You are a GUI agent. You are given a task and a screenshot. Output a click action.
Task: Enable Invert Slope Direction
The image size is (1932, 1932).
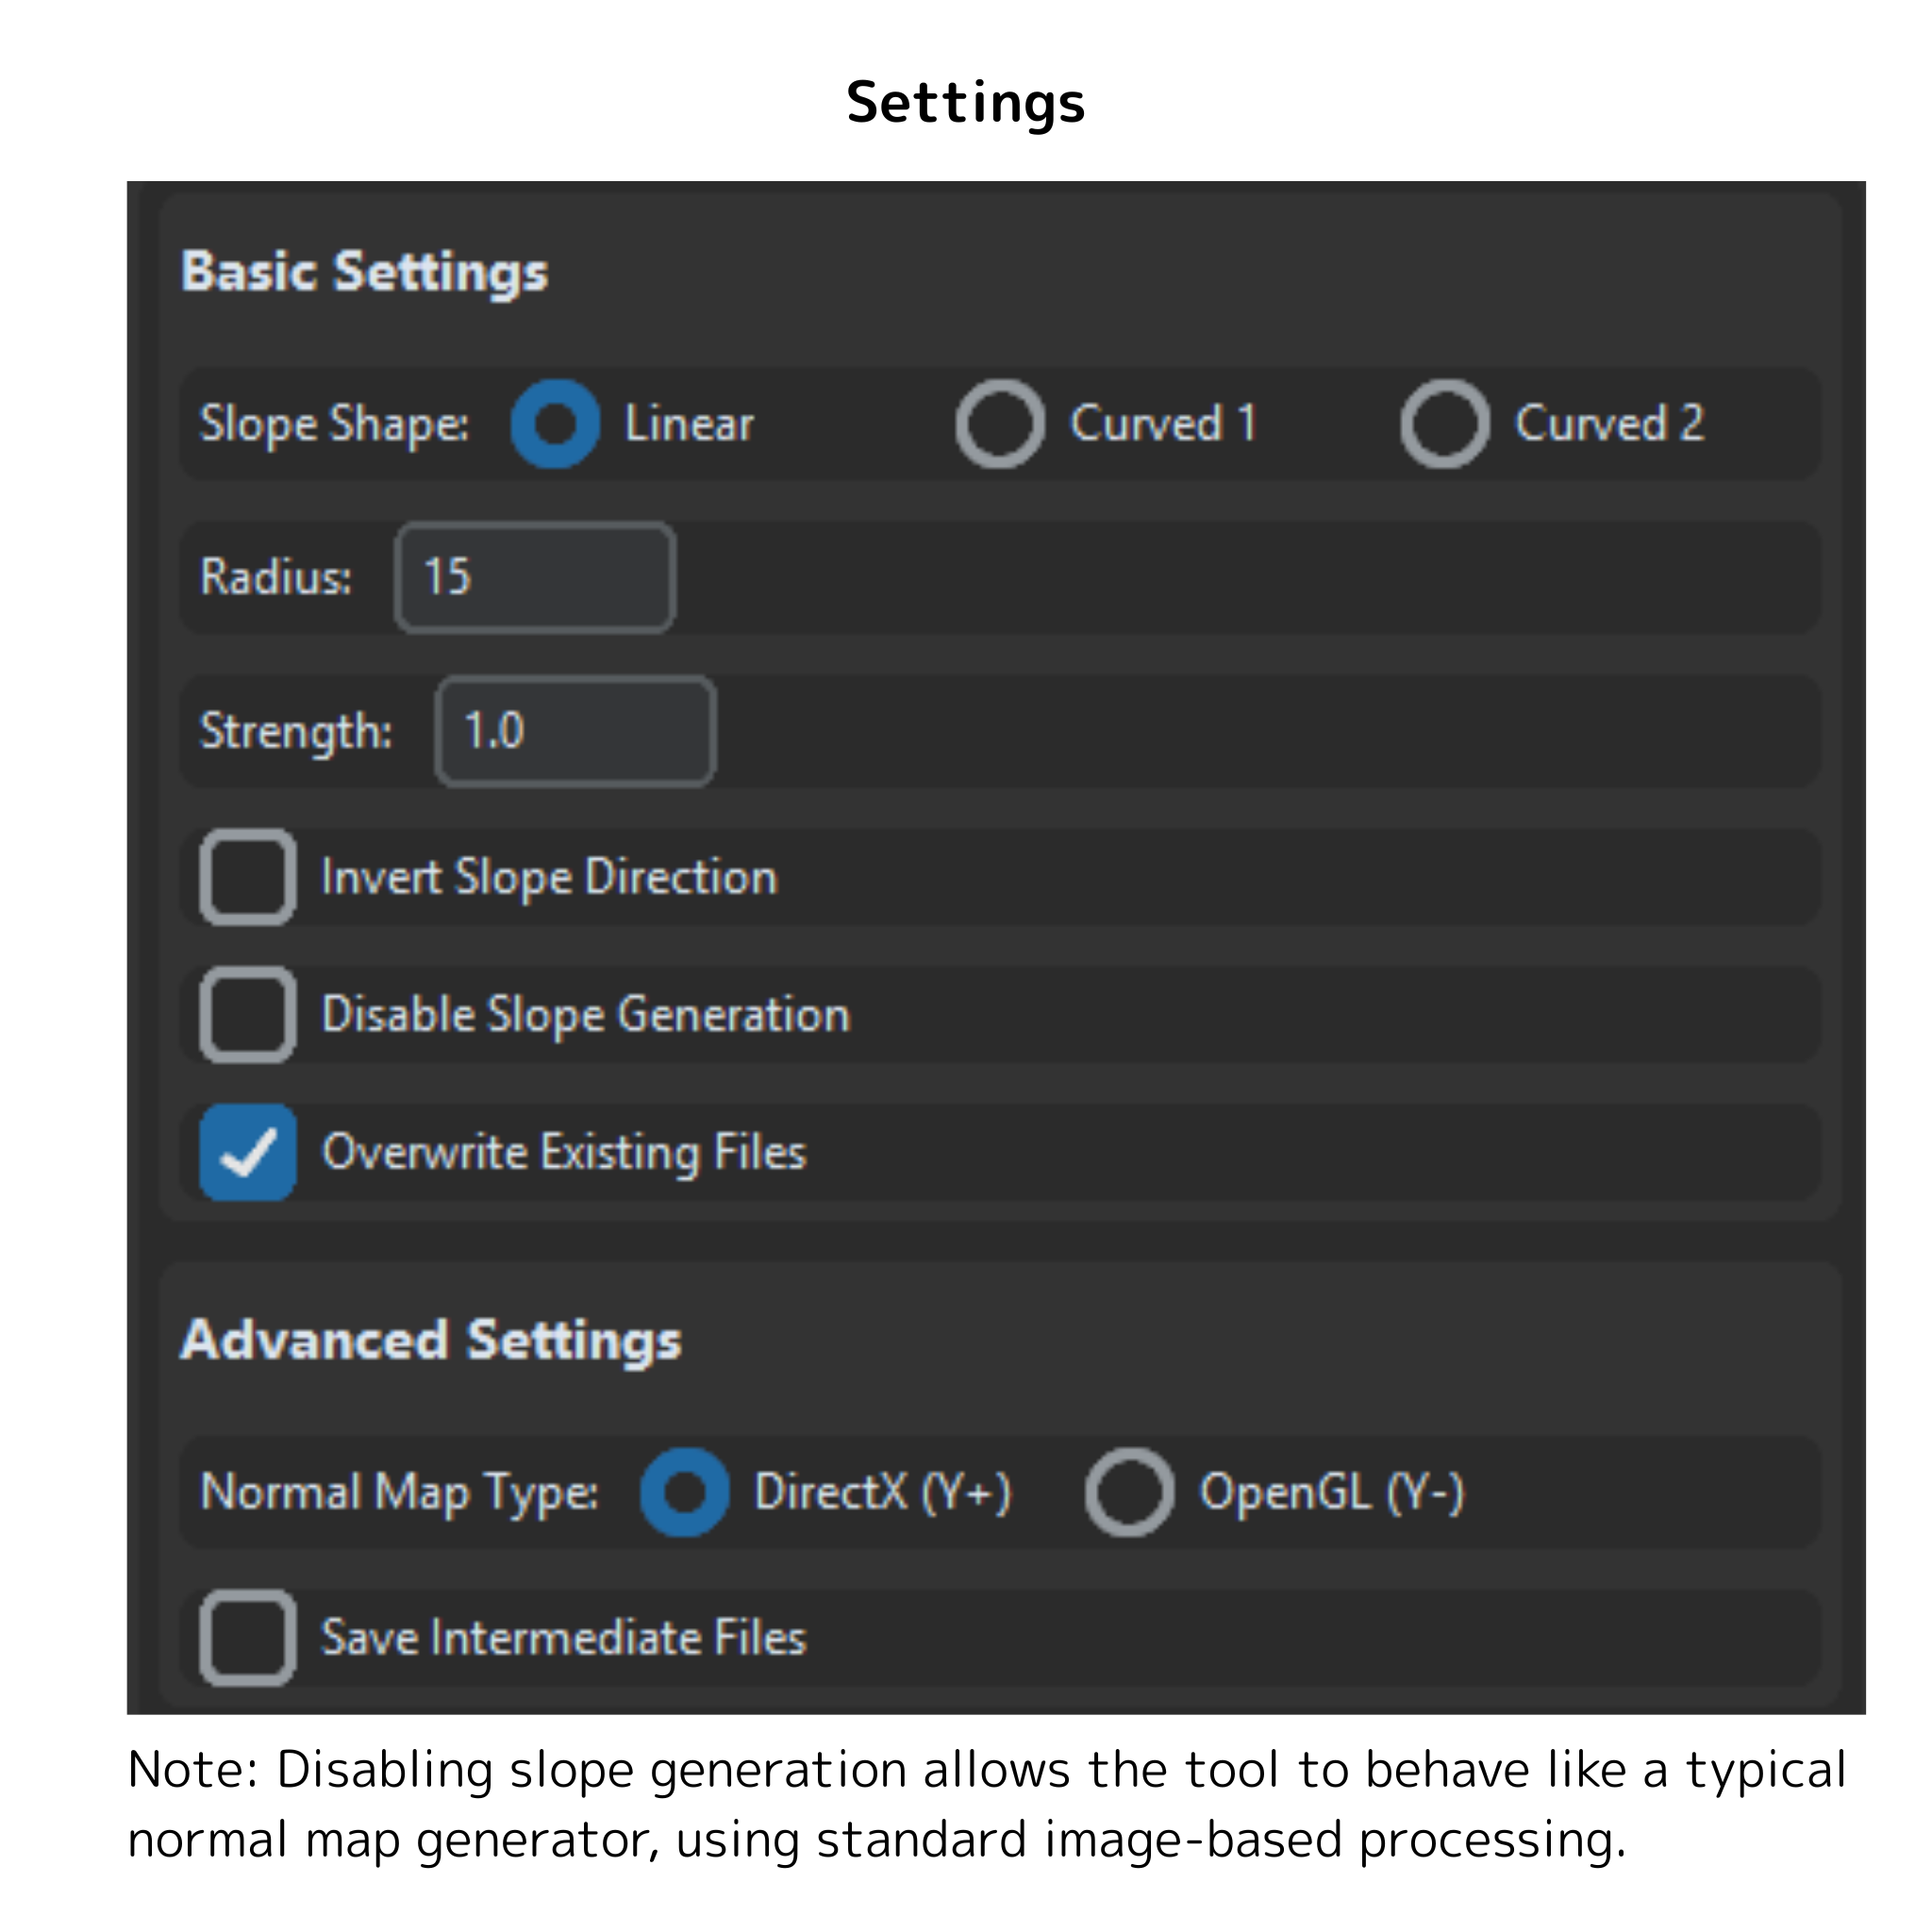[x=248, y=878]
